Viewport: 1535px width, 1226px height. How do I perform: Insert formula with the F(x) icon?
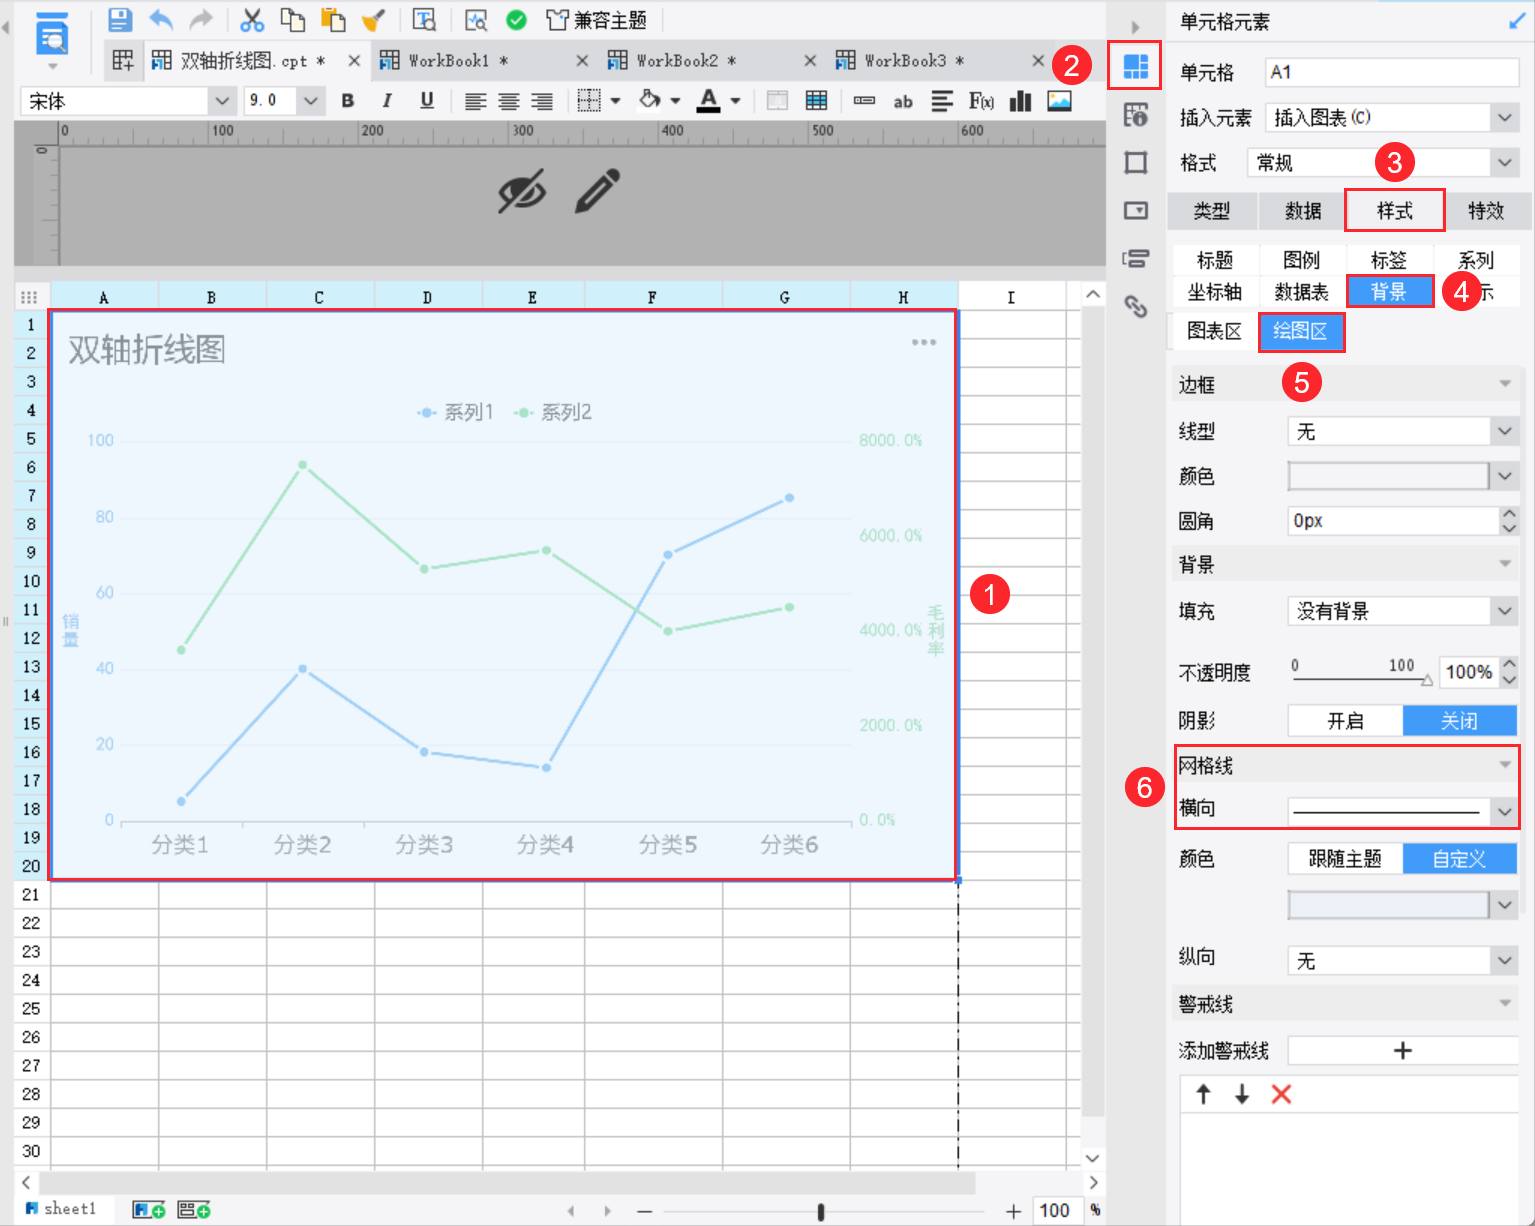coord(981,101)
